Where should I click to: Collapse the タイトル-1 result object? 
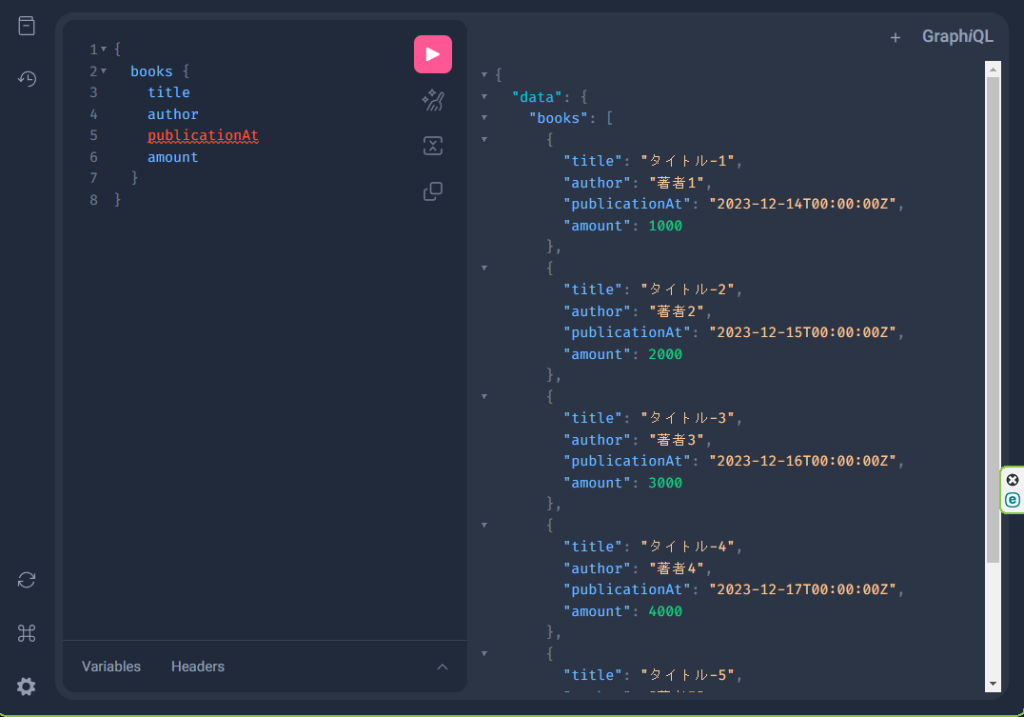[x=485, y=139]
